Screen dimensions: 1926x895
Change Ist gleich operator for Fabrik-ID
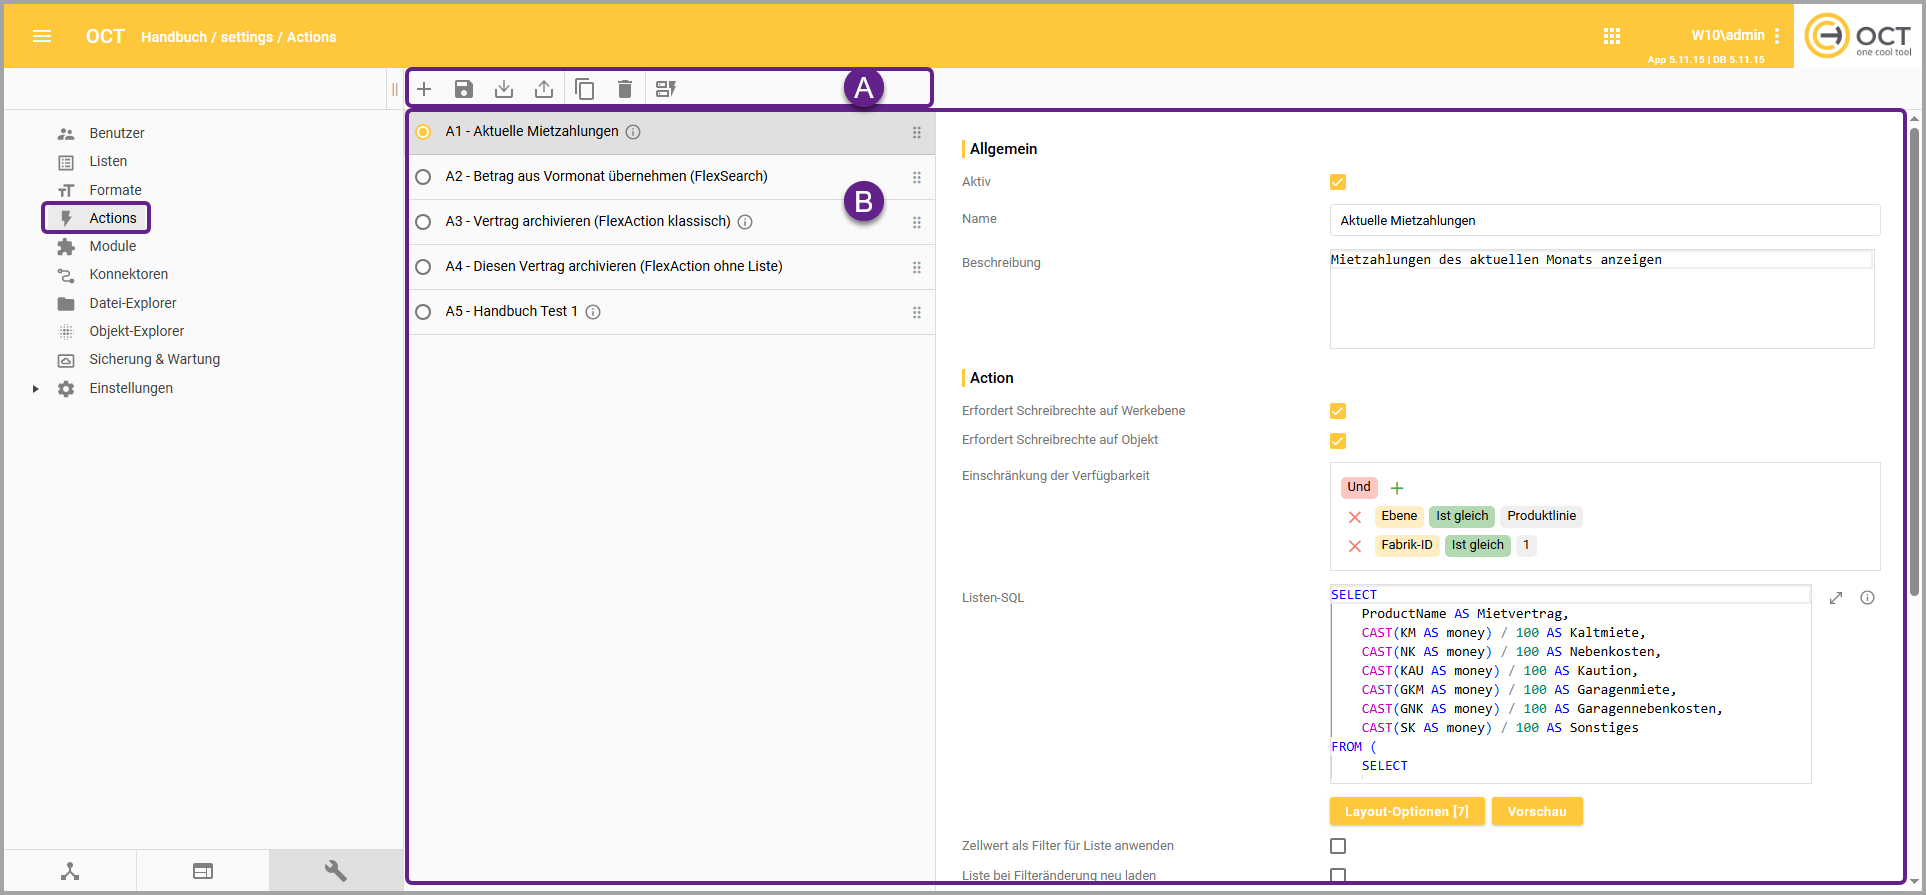pyautogui.click(x=1478, y=545)
